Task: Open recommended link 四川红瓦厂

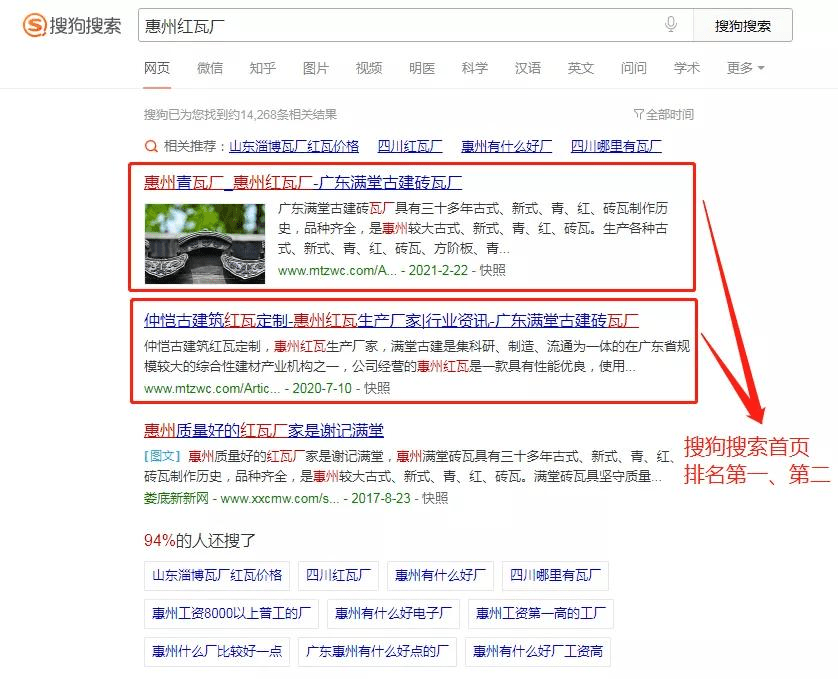Action: [410, 146]
